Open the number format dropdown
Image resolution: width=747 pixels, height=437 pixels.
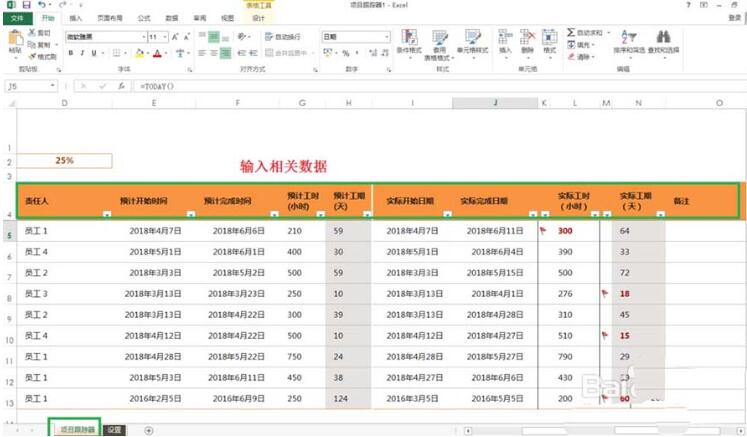click(386, 37)
